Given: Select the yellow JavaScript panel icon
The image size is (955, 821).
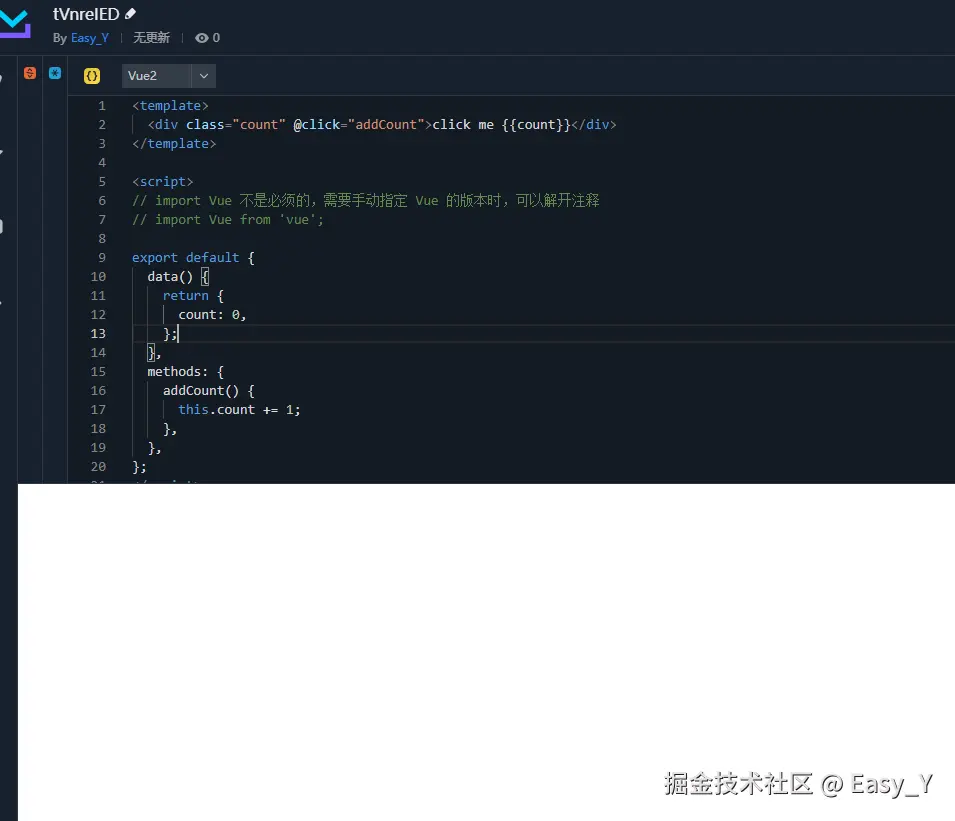Looking at the screenshot, I should (92, 76).
